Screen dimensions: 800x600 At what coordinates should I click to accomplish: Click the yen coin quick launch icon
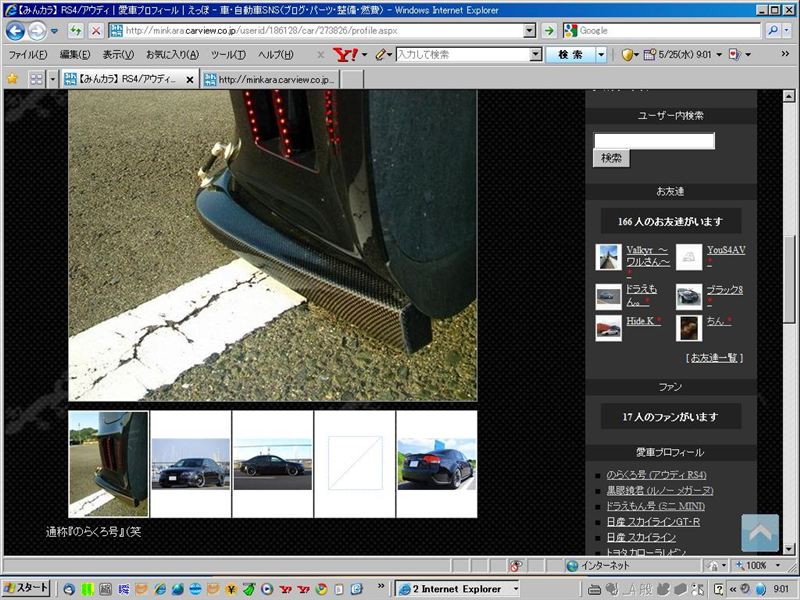231,589
